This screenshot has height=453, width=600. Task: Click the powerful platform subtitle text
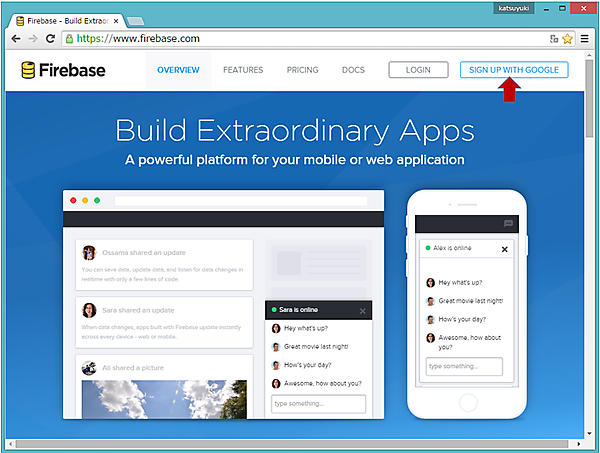(x=295, y=160)
